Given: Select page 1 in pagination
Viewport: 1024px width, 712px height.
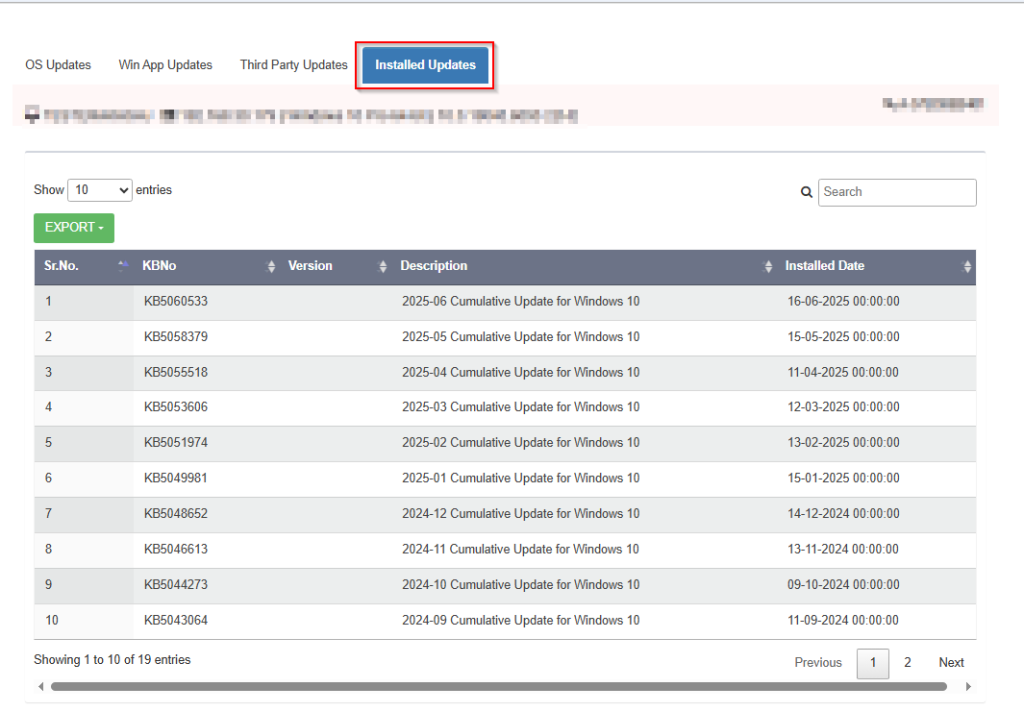Looking at the screenshot, I should [872, 663].
